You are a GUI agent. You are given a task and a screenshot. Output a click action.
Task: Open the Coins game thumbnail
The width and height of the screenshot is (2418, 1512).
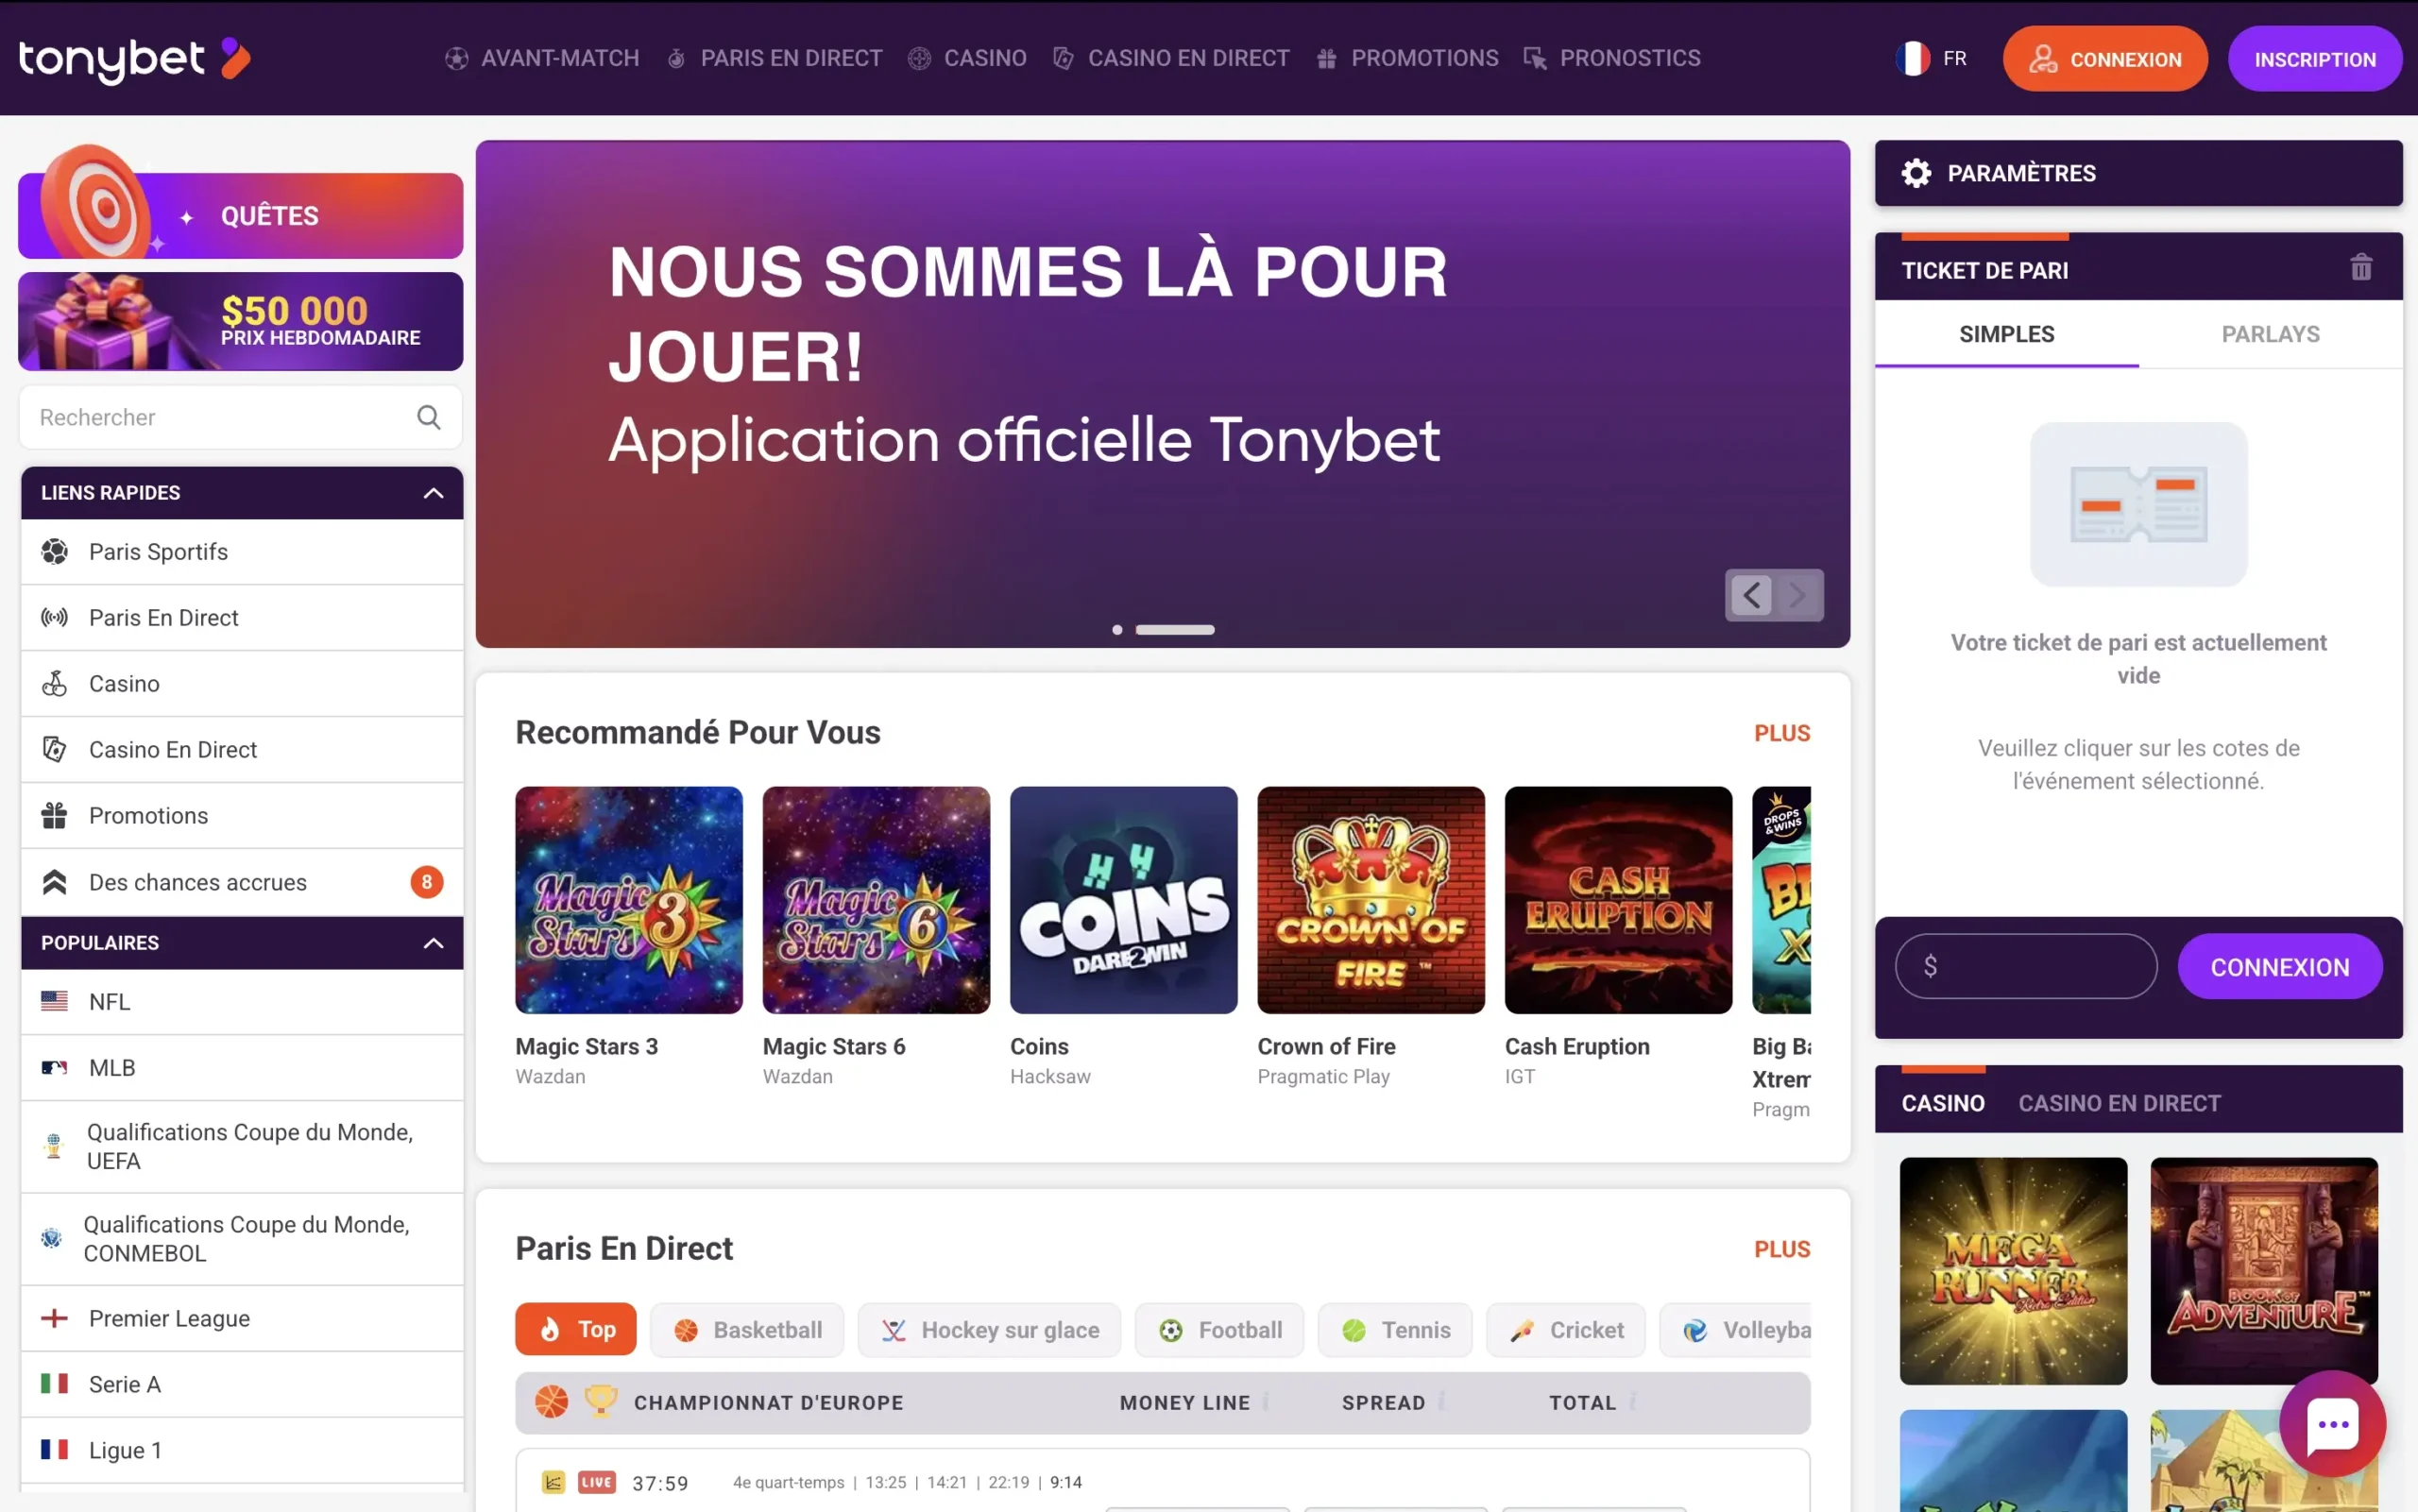[x=1124, y=900]
